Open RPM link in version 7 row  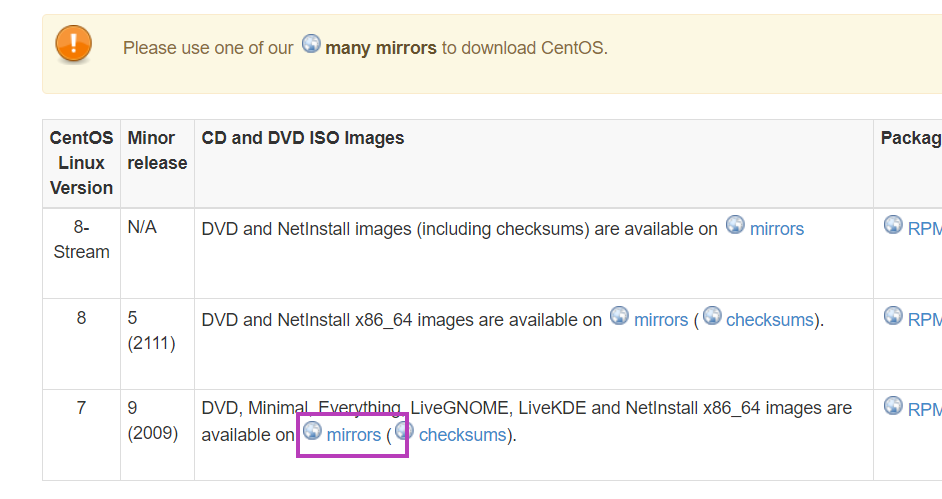pos(925,410)
